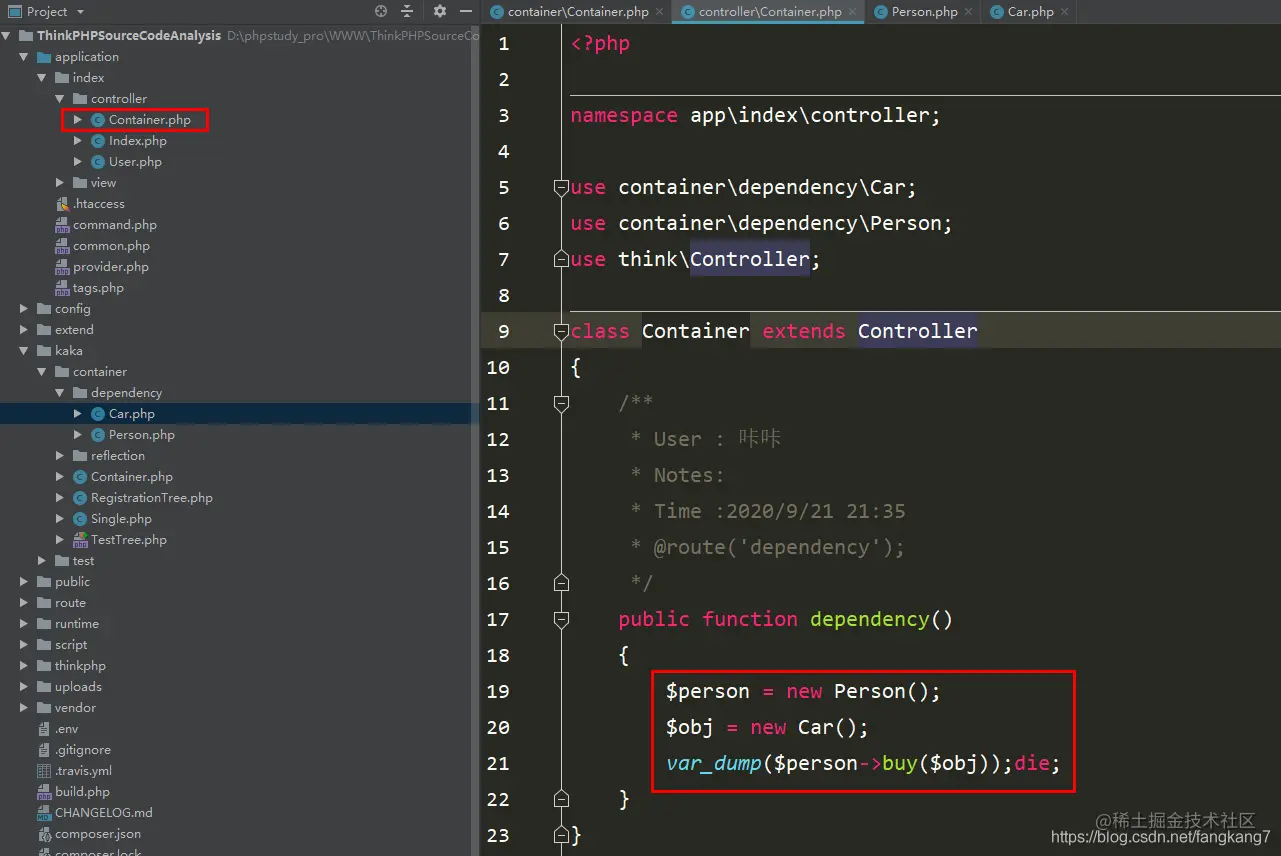Collapse the index folder arrow

pos(42,78)
